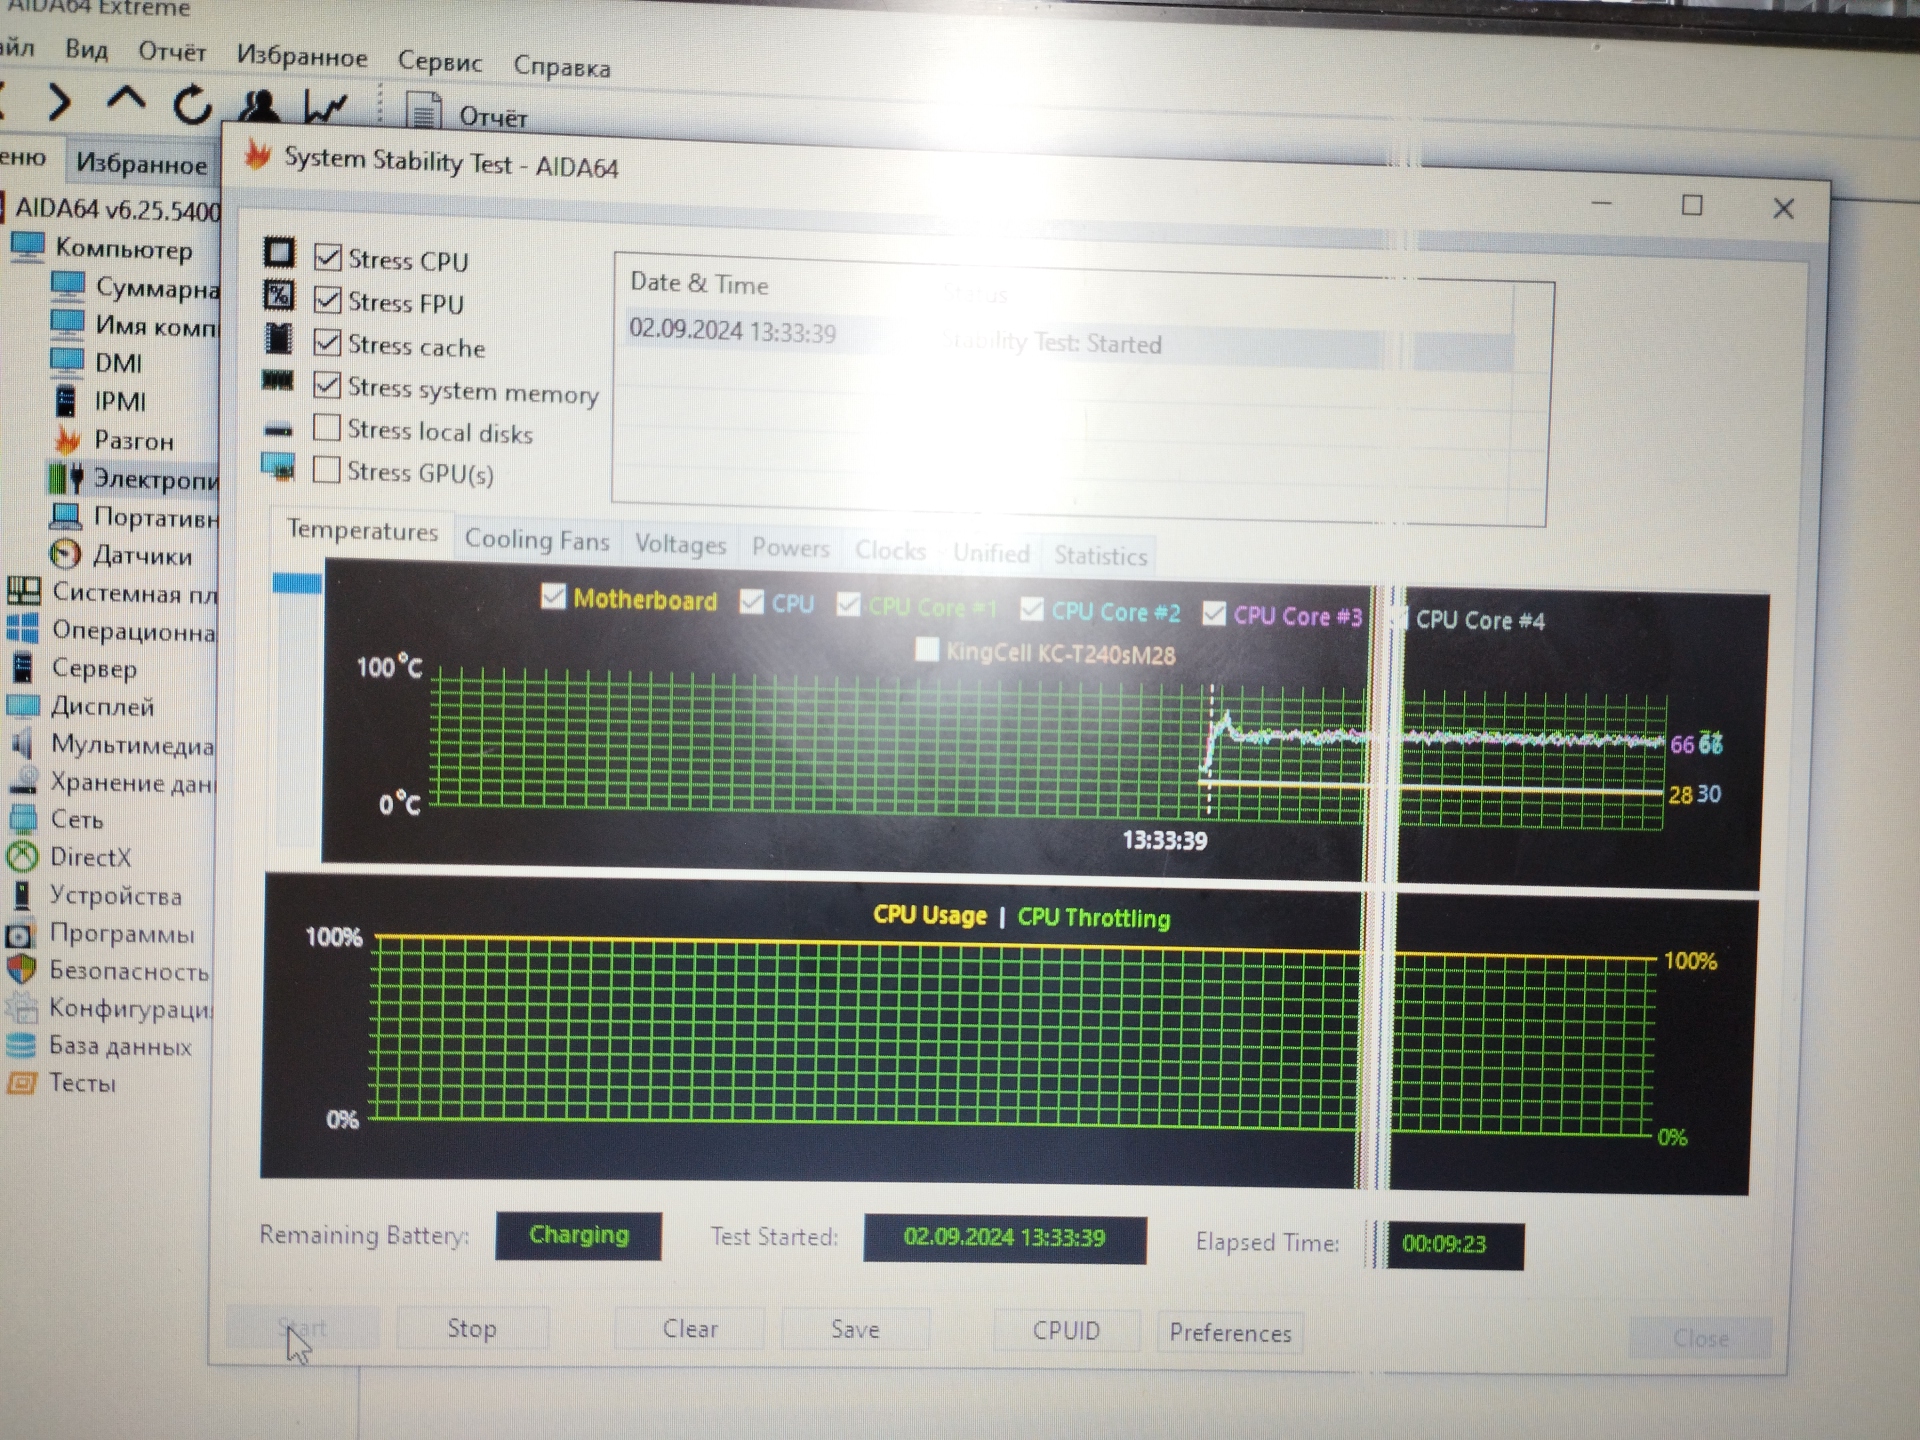Click the Имя компьютера monitor icon
Viewport: 1920px width, 1440px height.
[x=67, y=324]
